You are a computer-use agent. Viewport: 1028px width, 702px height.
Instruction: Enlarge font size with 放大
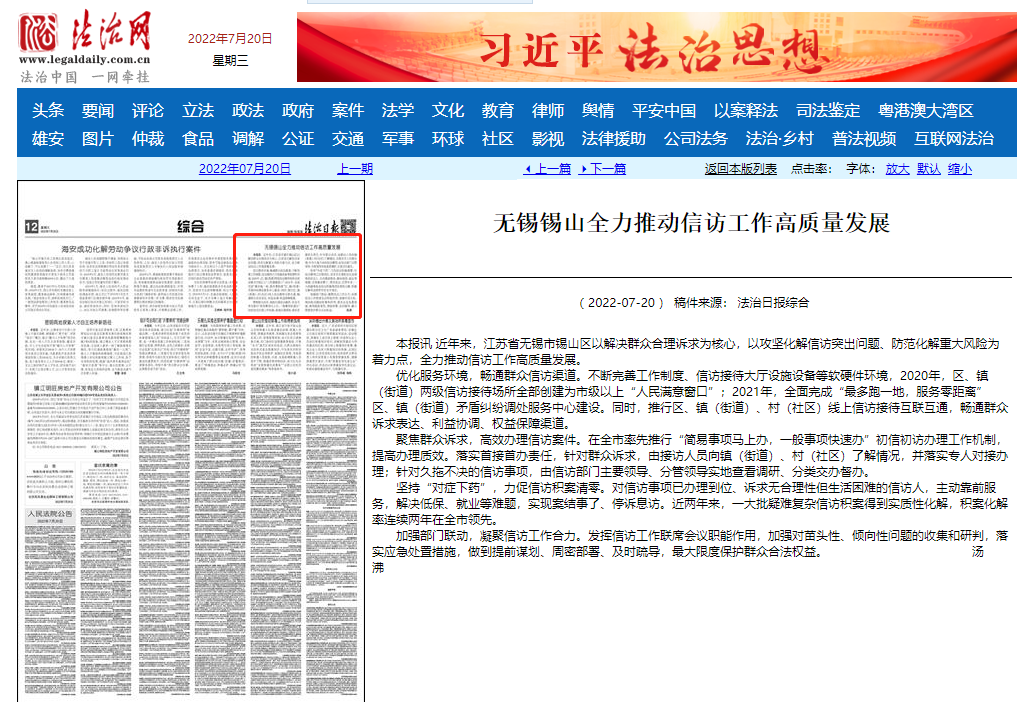click(x=897, y=169)
